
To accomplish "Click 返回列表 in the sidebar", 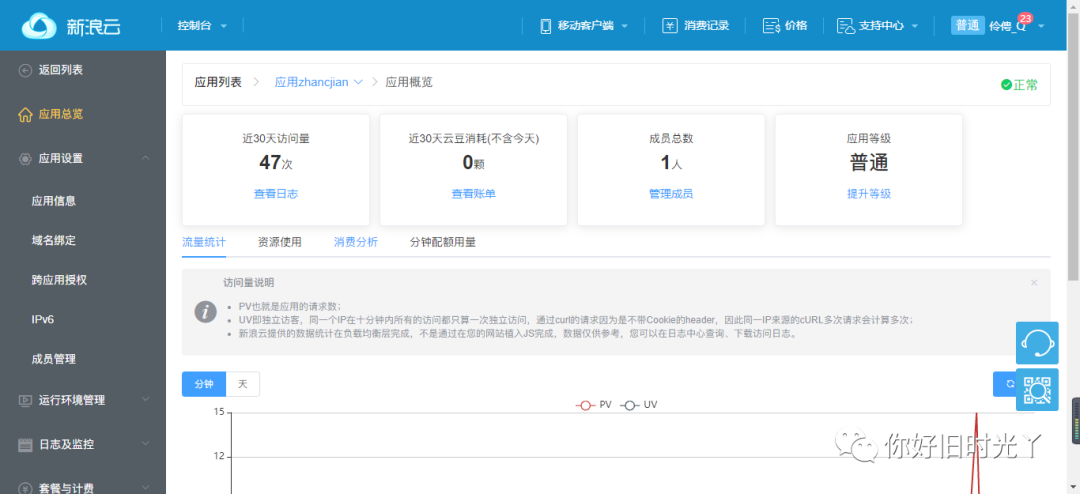I will pyautogui.click(x=61, y=70).
